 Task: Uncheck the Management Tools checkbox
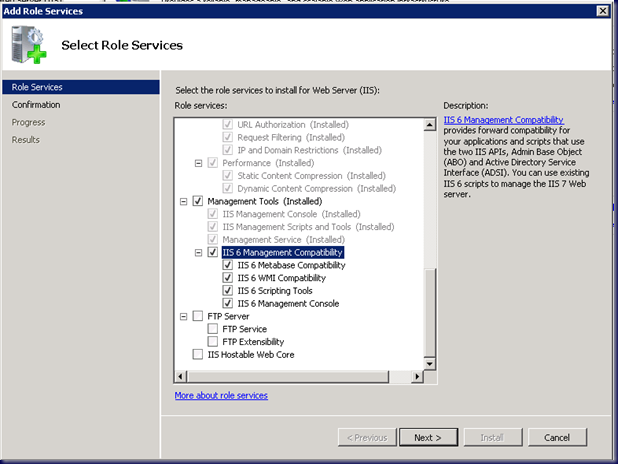pyautogui.click(x=197, y=201)
